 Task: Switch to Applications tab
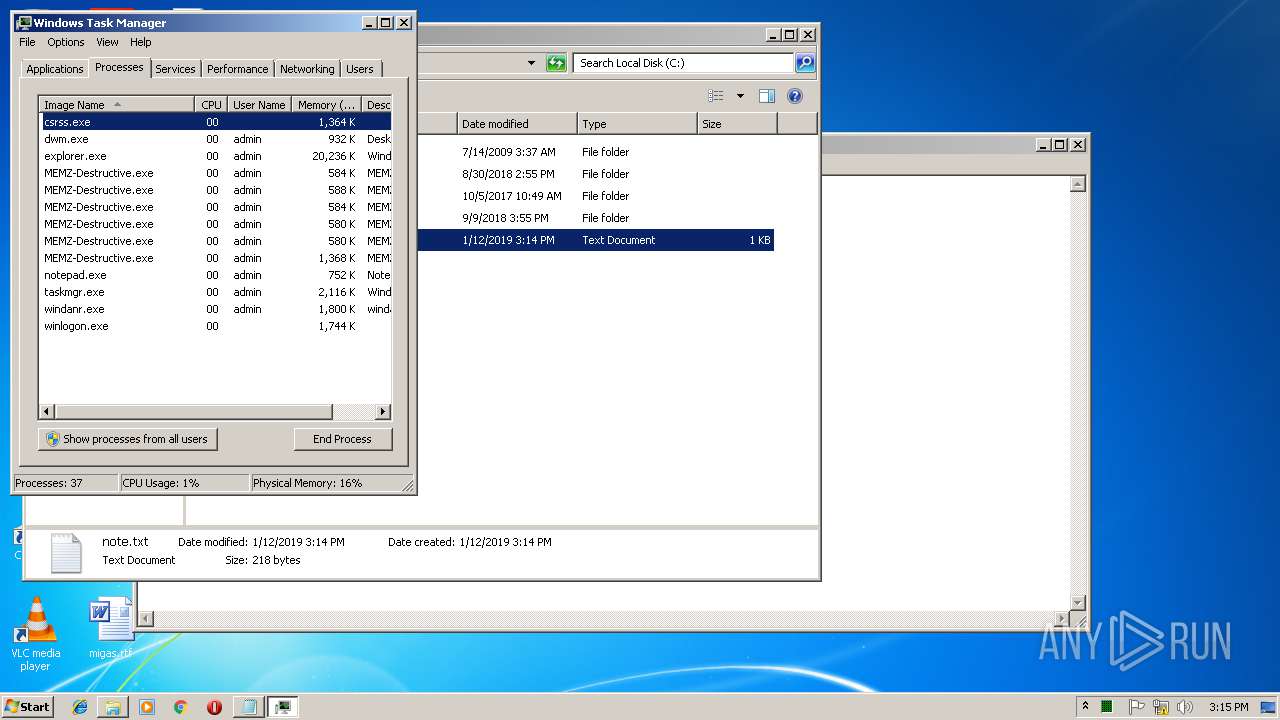click(55, 69)
